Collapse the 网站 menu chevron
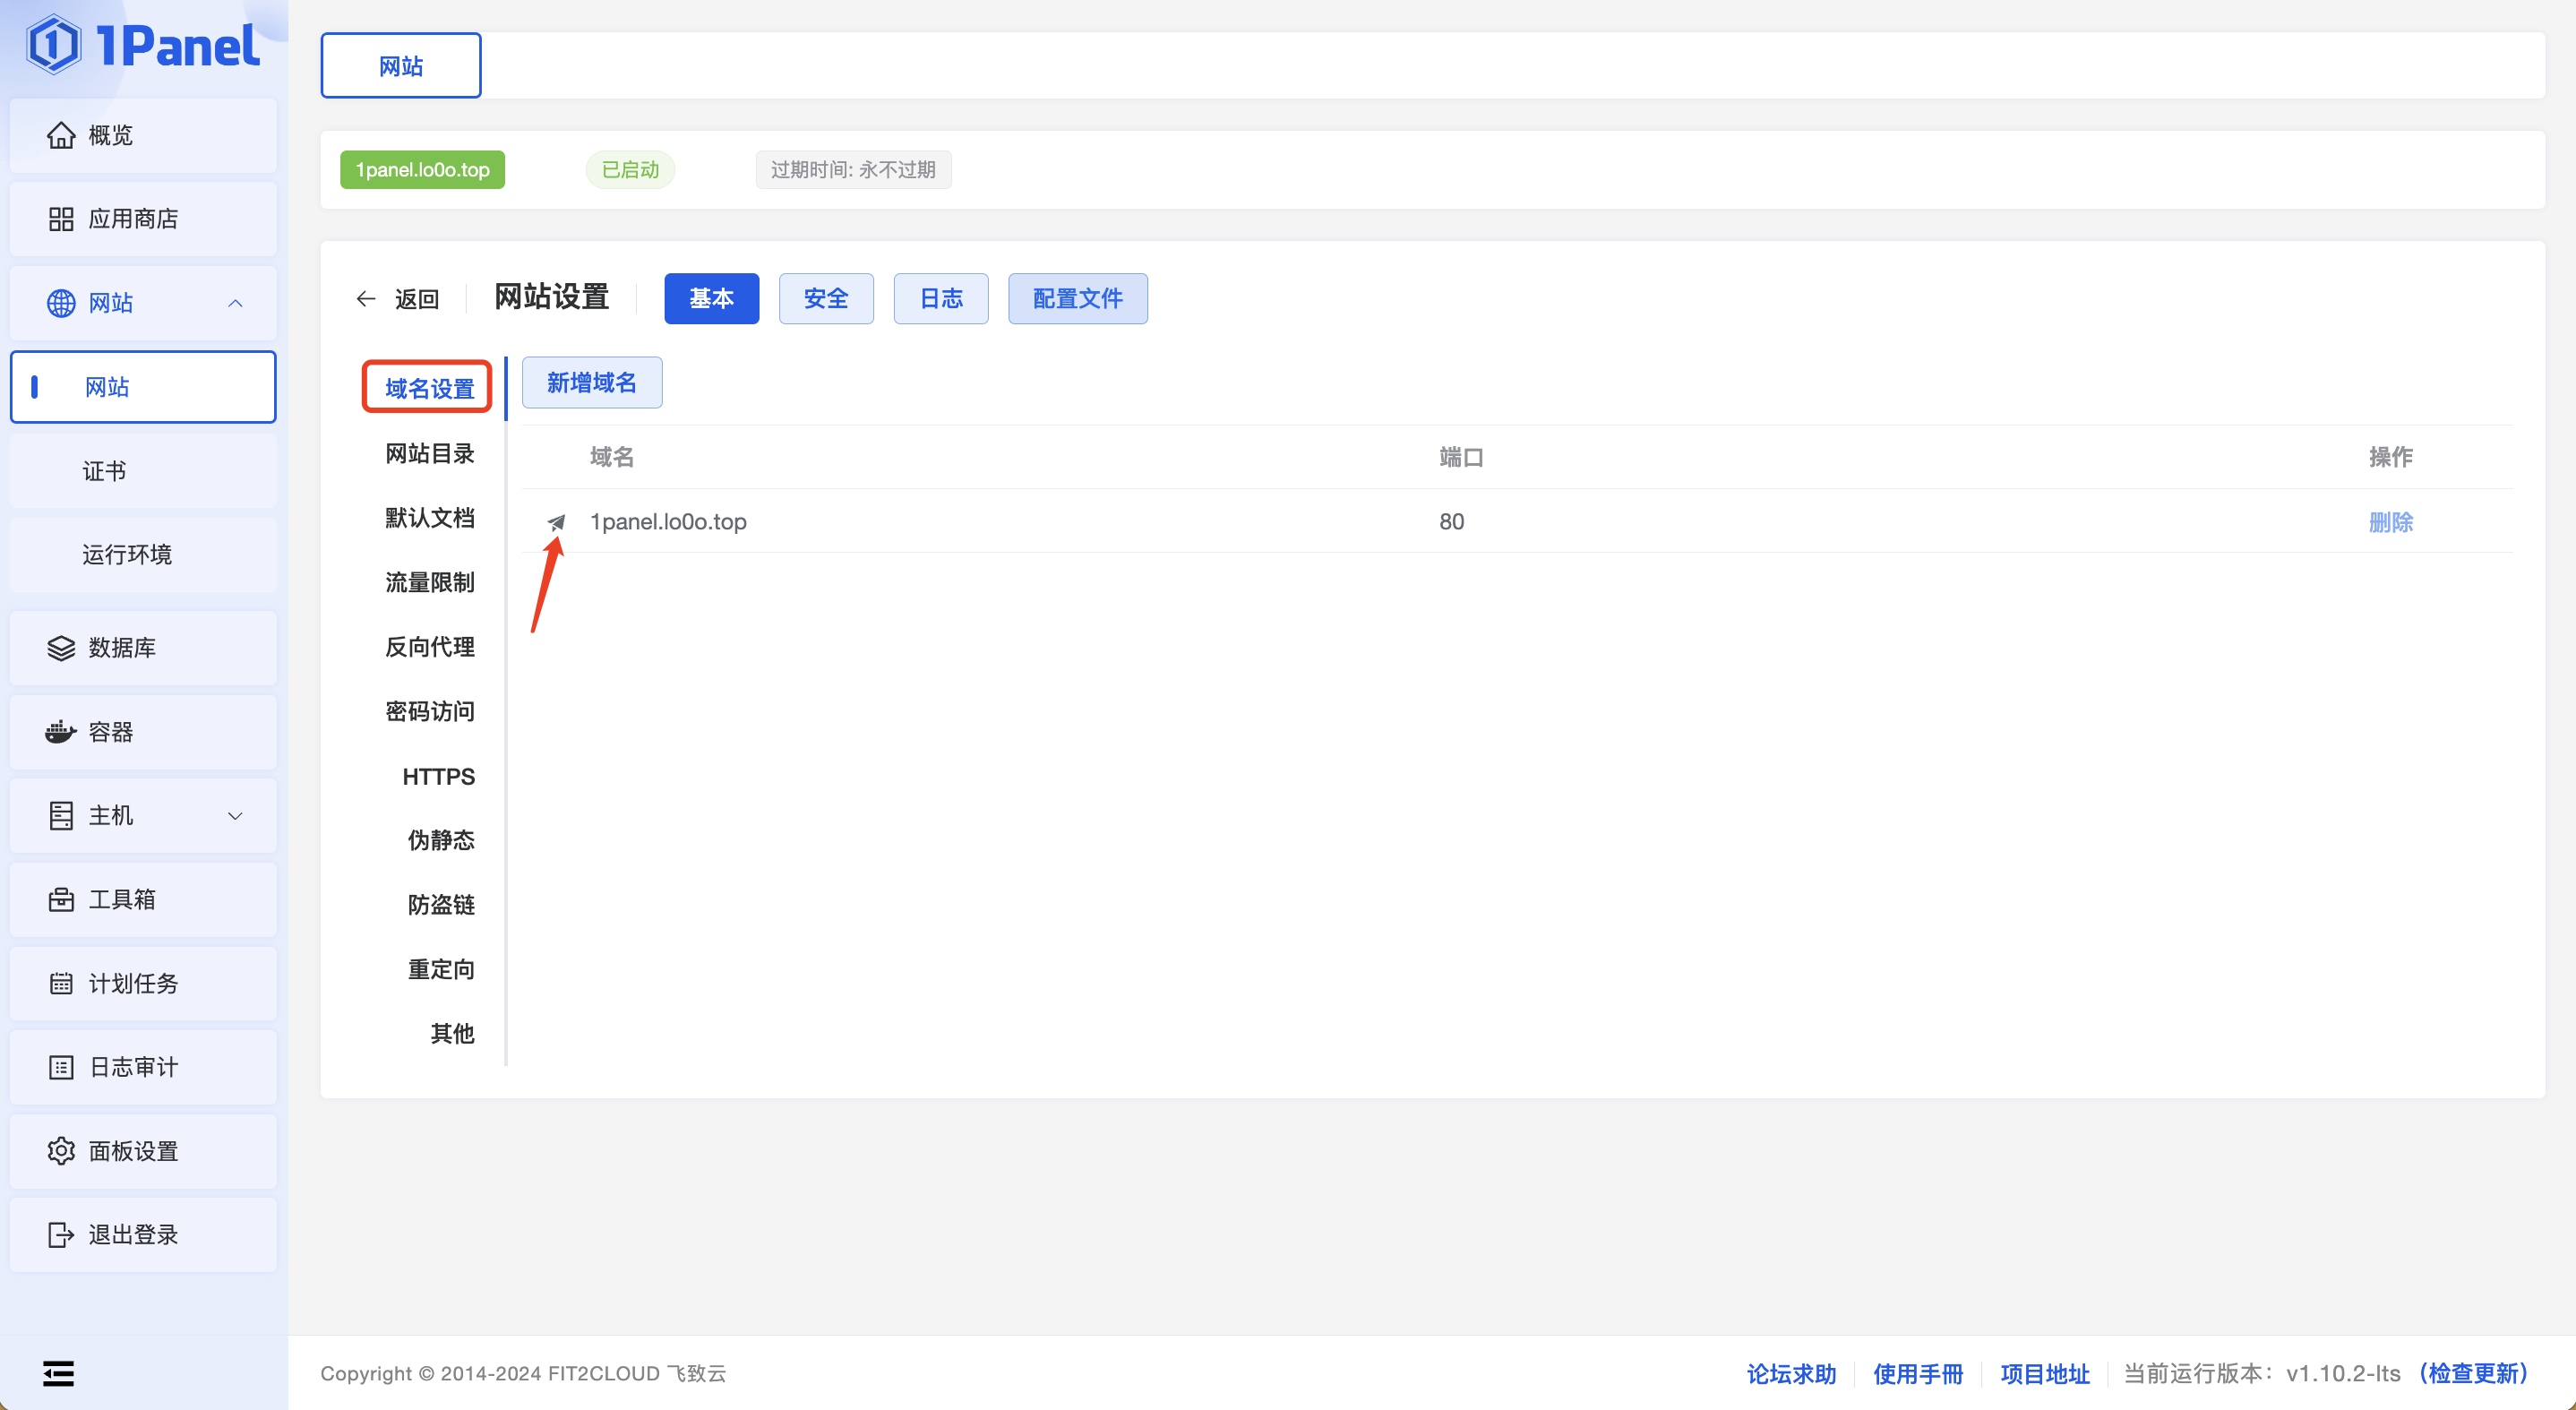The height and width of the screenshot is (1410, 2576). click(x=236, y=303)
